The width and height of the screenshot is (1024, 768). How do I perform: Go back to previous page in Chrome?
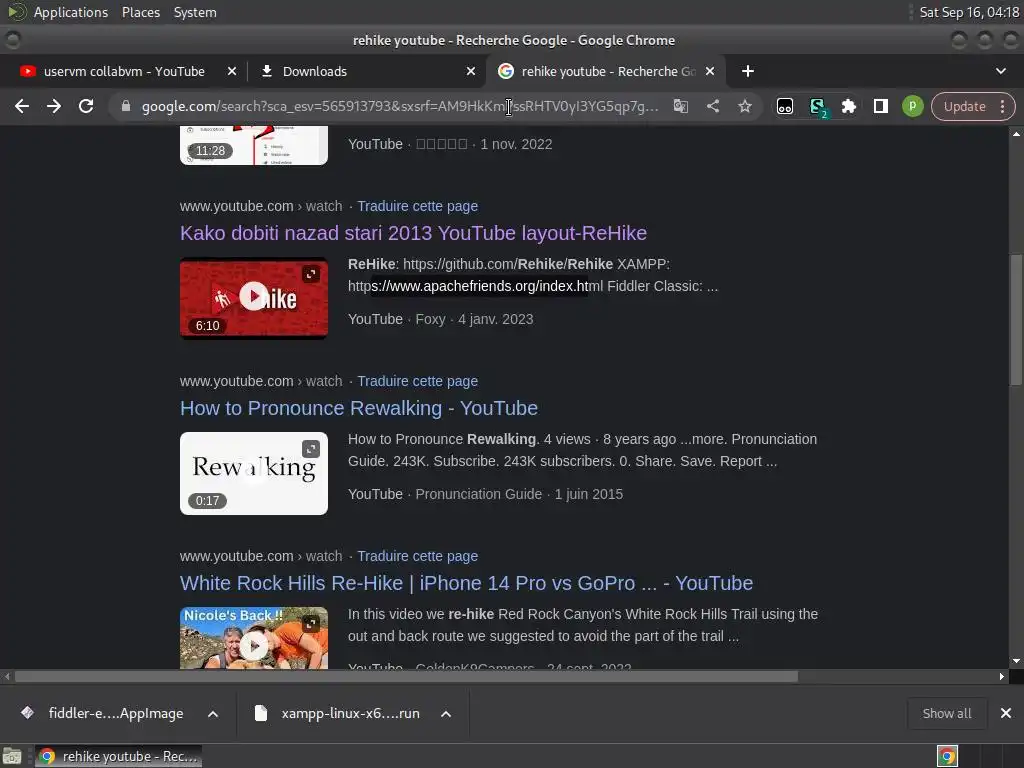pos(22,106)
